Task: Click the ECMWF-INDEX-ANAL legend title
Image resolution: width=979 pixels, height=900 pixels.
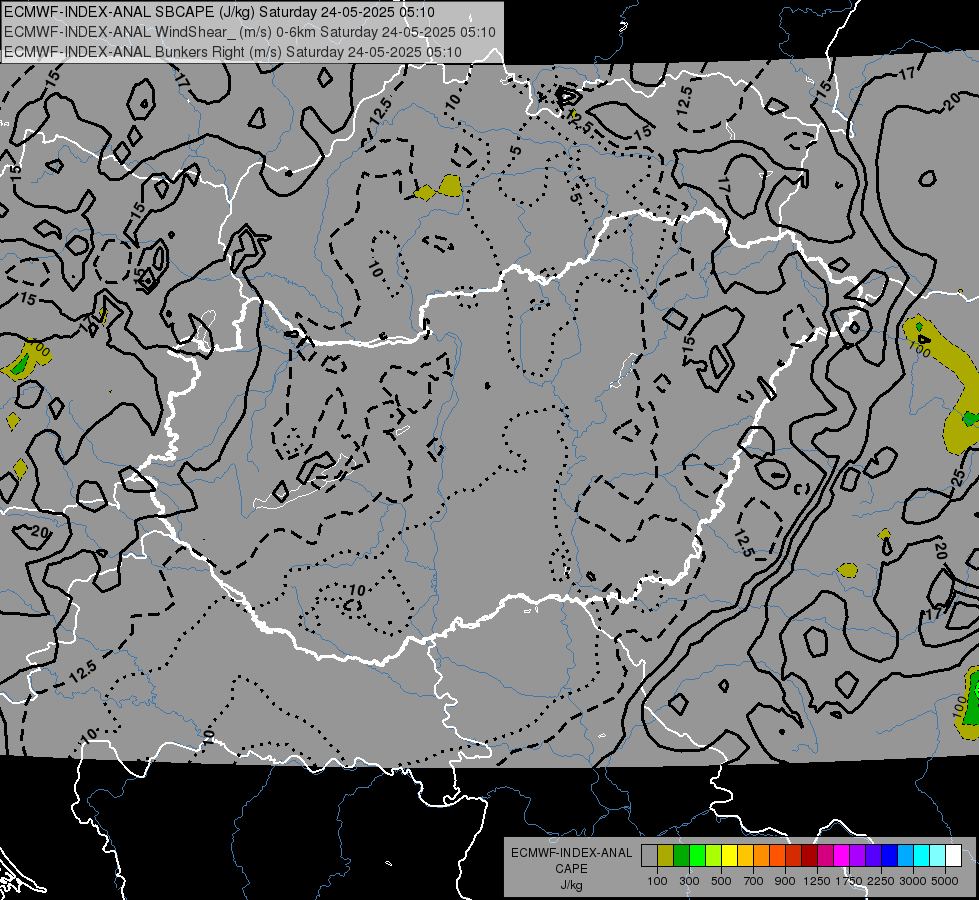Action: [571, 853]
